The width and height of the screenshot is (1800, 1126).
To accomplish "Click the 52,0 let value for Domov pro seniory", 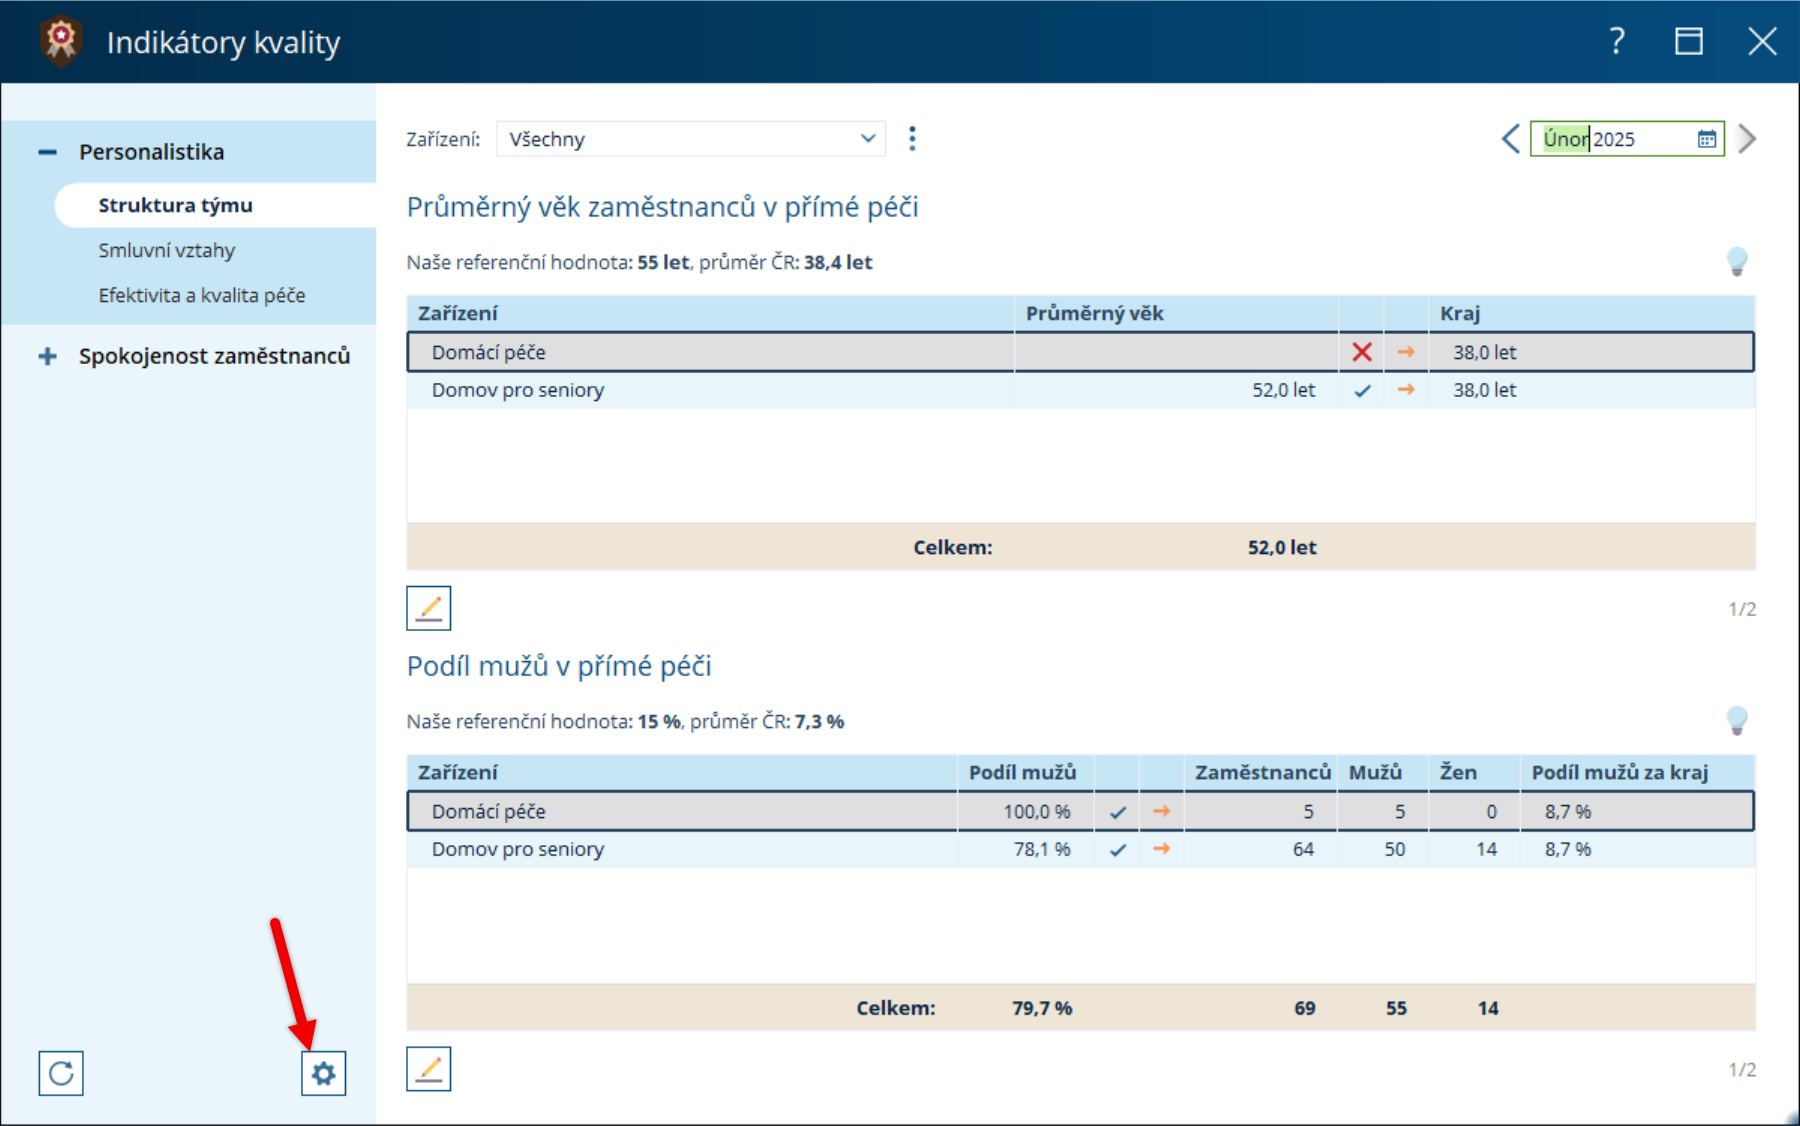I will pyautogui.click(x=1283, y=390).
